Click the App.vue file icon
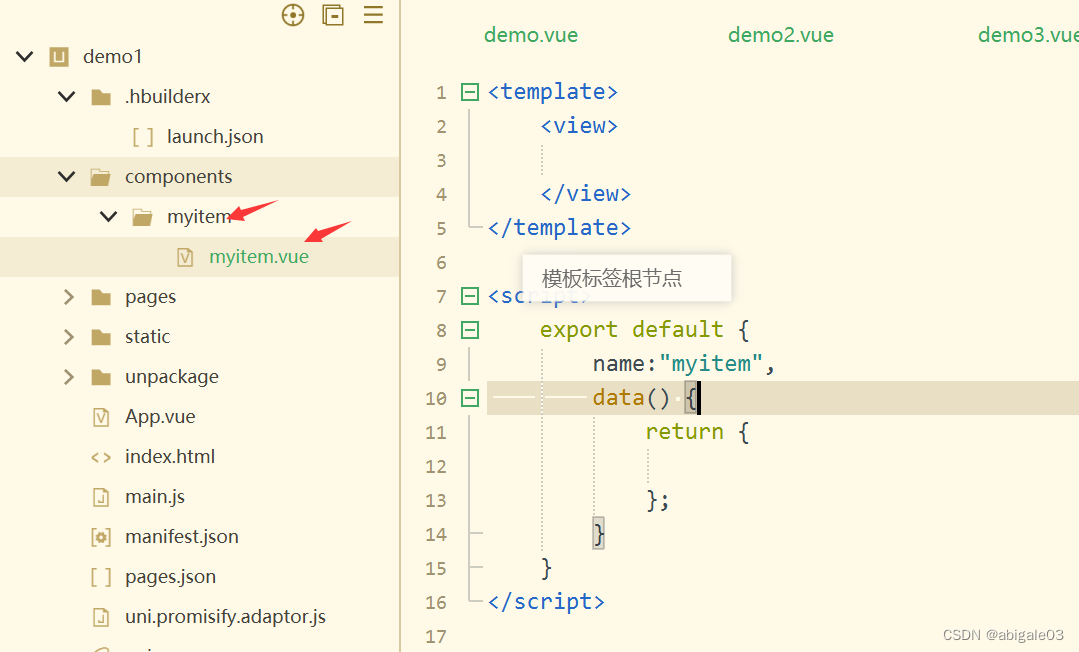This screenshot has width=1079, height=652. point(101,417)
